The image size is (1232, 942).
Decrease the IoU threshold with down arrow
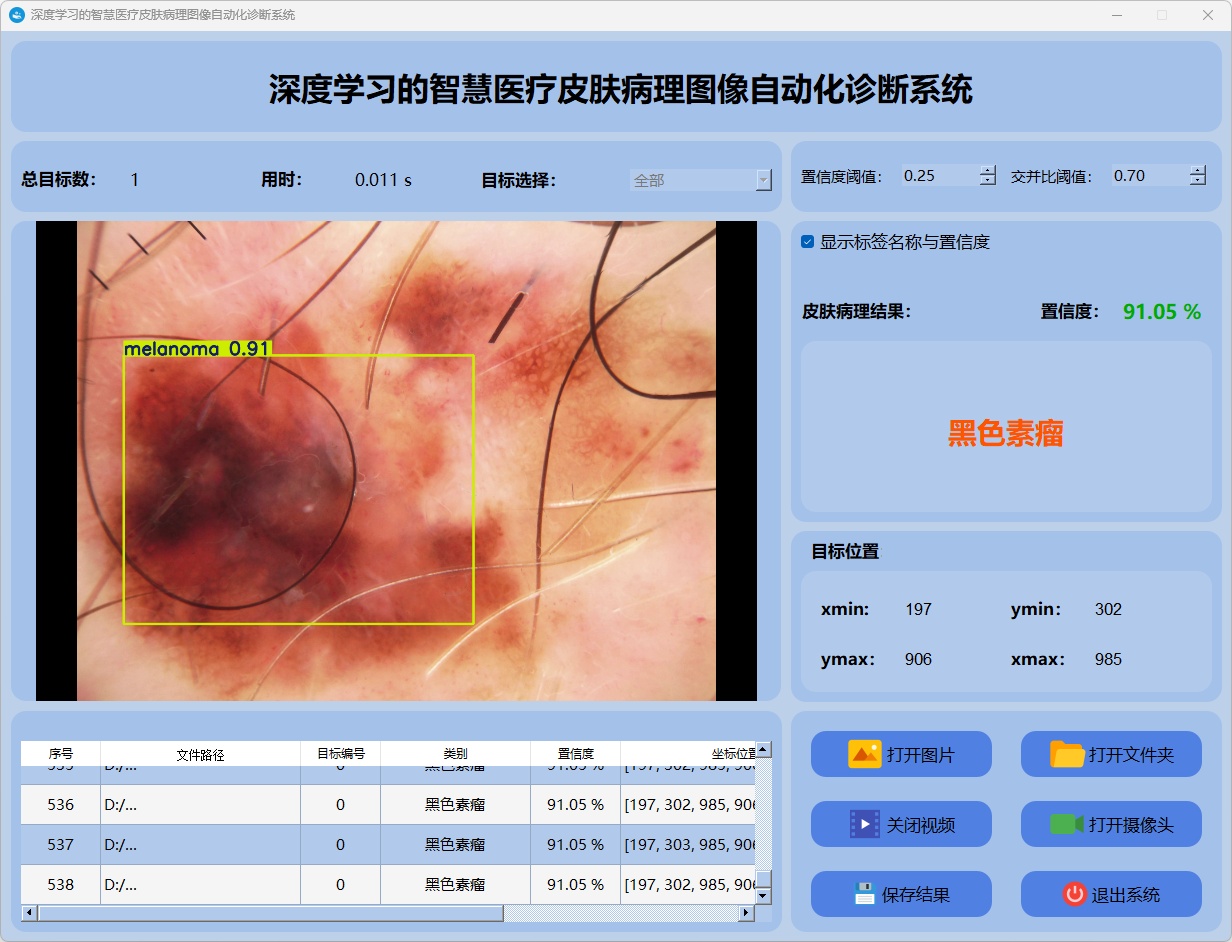(x=1198, y=181)
